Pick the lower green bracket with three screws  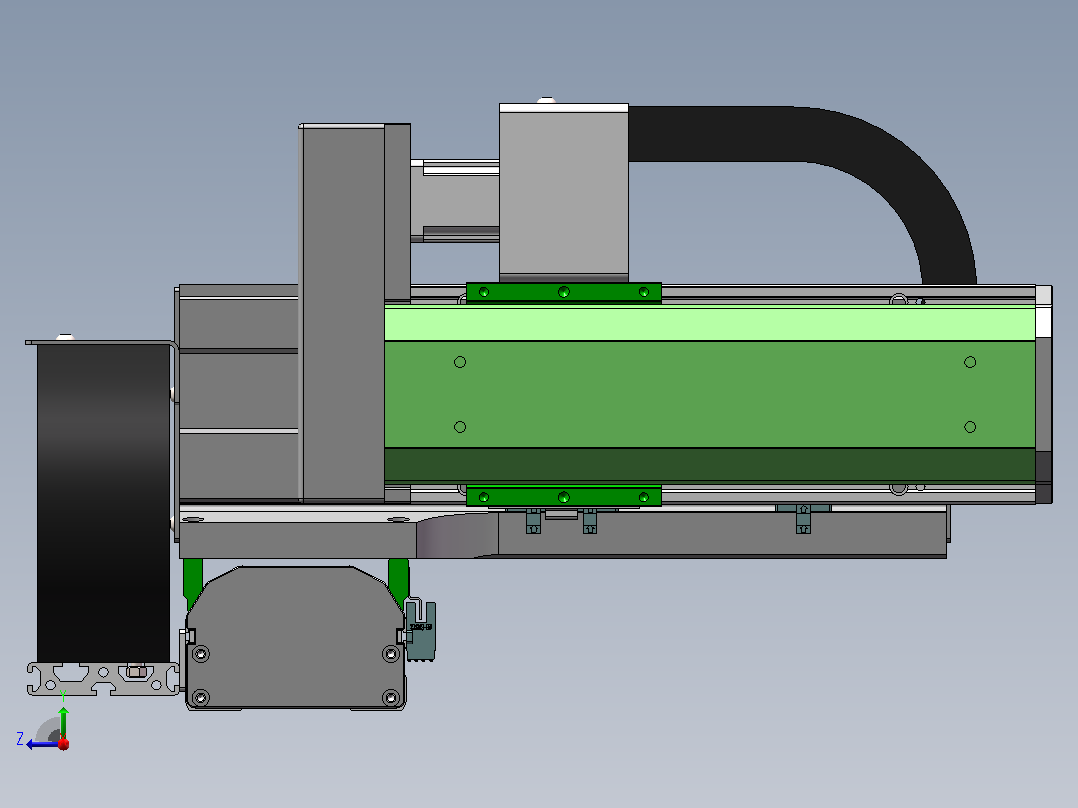click(564, 496)
